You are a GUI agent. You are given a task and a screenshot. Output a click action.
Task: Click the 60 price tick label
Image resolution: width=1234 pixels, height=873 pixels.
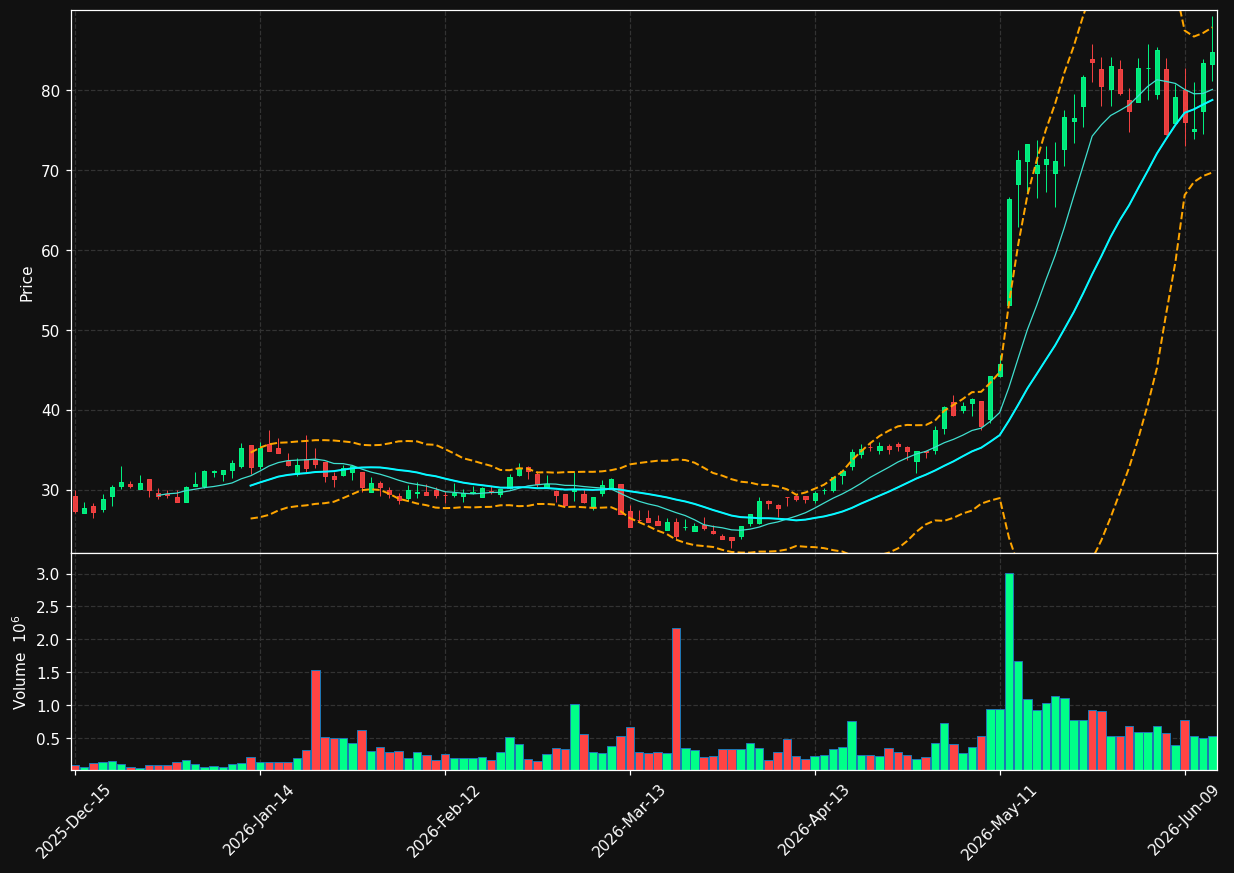pos(51,251)
